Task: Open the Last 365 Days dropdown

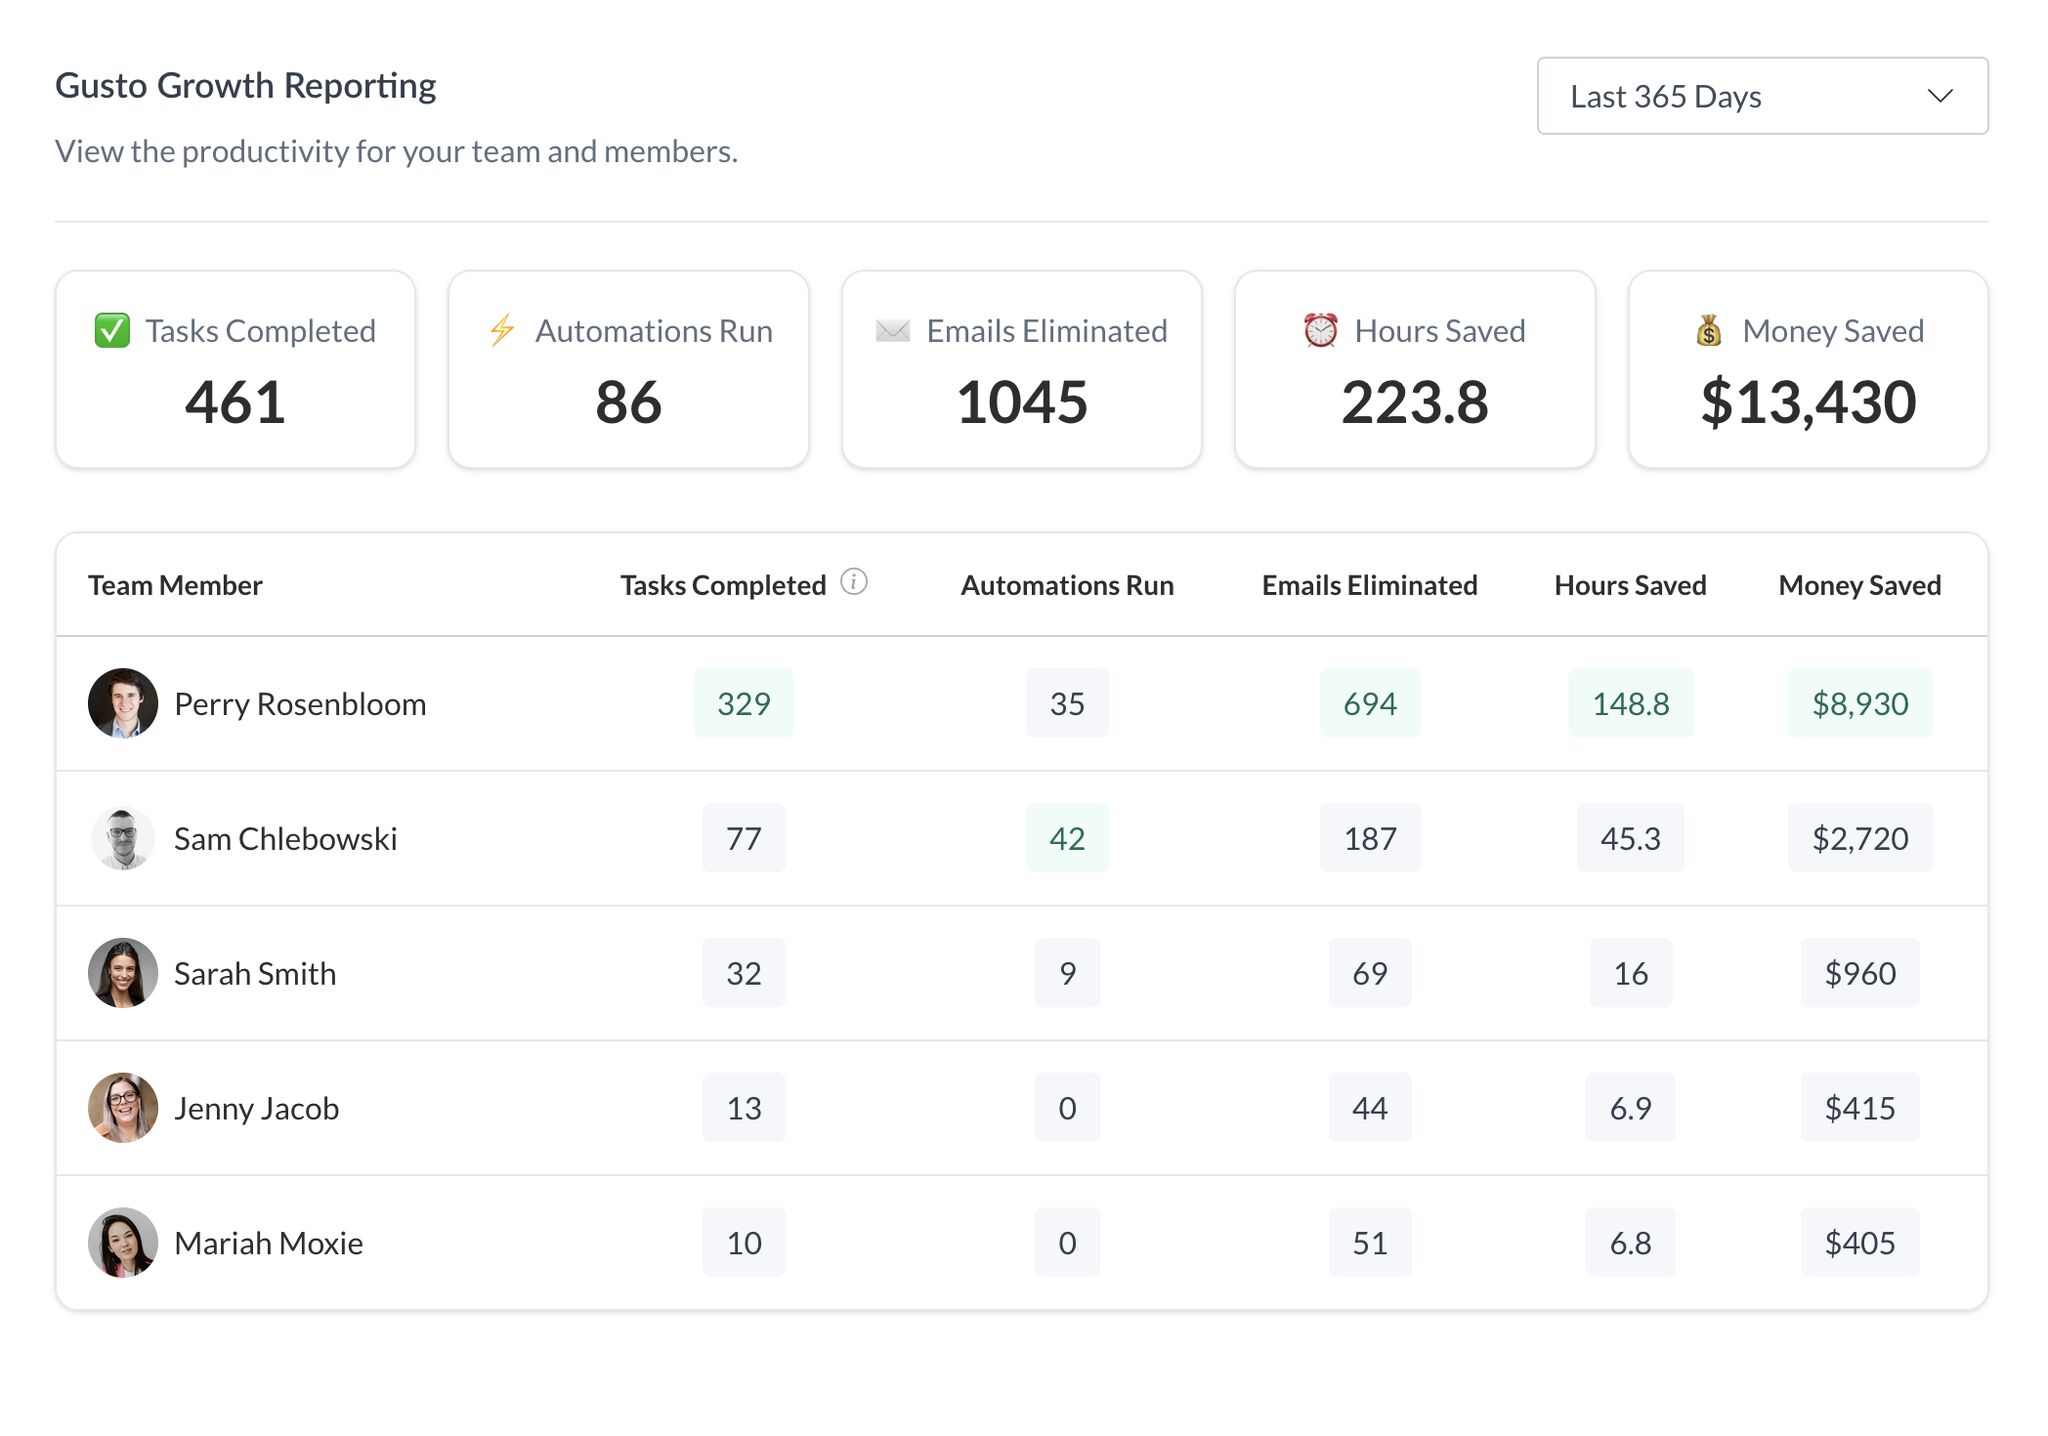Action: pos(1761,96)
